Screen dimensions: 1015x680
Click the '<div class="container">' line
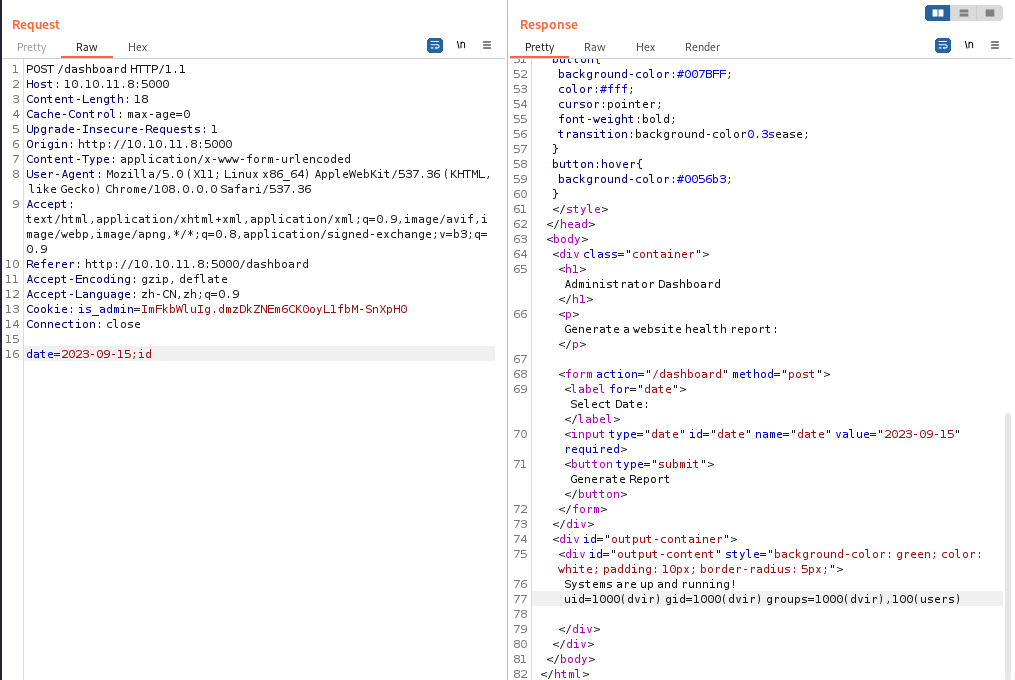coord(630,254)
